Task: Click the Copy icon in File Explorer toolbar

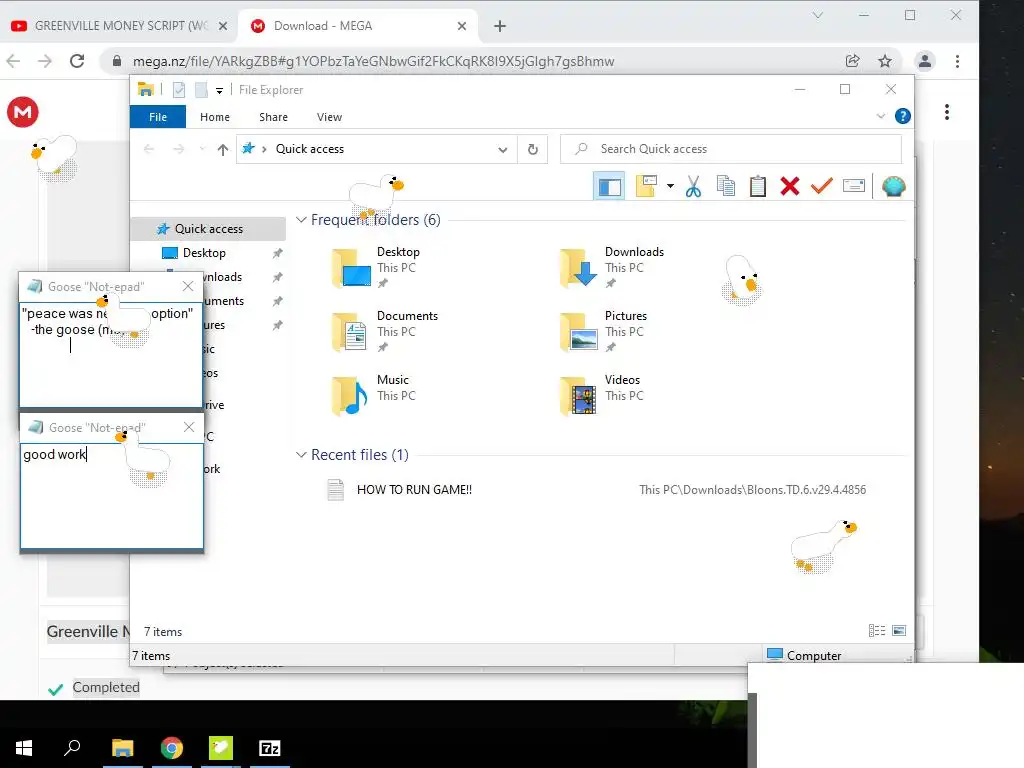Action: tap(726, 187)
